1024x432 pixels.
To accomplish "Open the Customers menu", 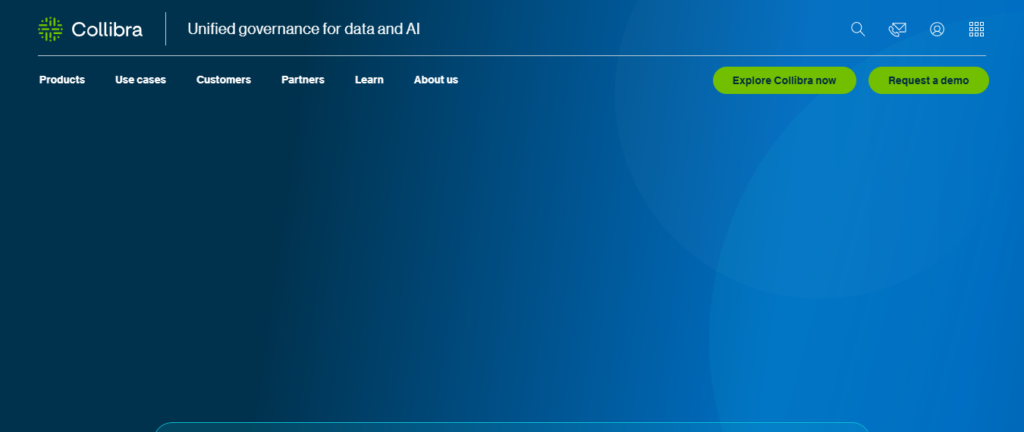I will (x=223, y=80).
